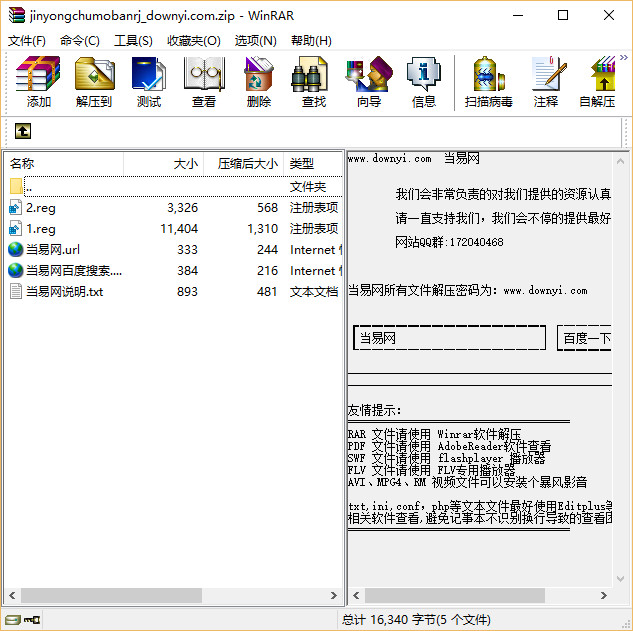Open the 选项(N) menu

(x=256, y=41)
